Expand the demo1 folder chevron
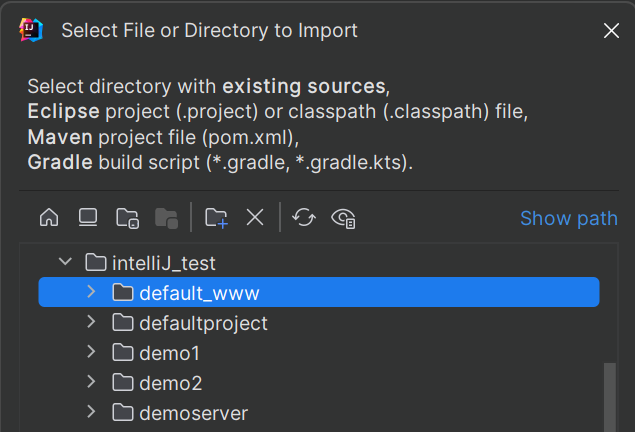Screen dimensions: 635x432 (91, 352)
